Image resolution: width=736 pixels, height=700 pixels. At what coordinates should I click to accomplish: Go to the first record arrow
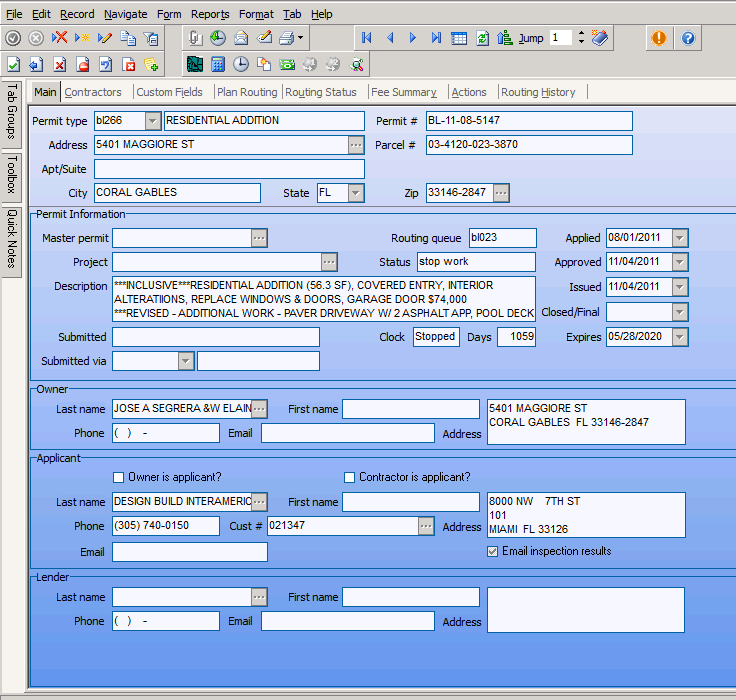[367, 38]
